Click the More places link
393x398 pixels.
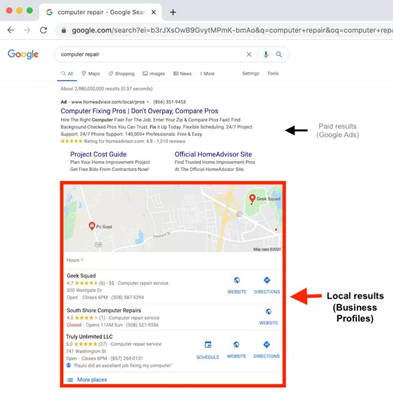[92, 380]
